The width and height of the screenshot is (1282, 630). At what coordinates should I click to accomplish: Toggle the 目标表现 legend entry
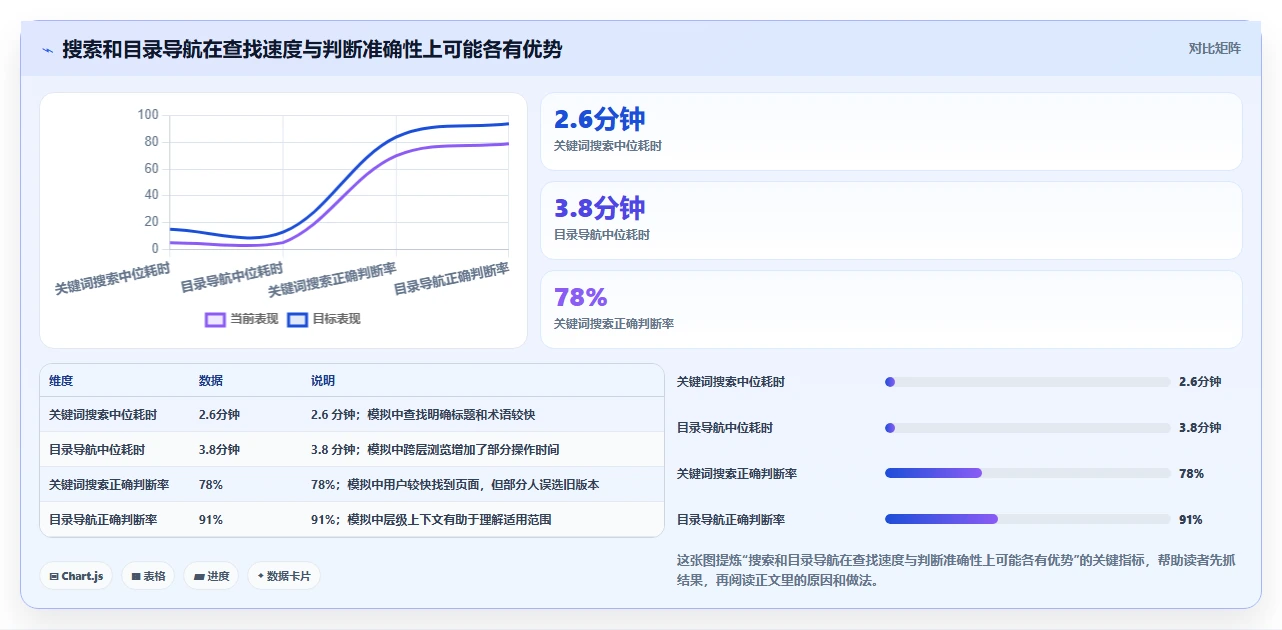click(x=324, y=319)
